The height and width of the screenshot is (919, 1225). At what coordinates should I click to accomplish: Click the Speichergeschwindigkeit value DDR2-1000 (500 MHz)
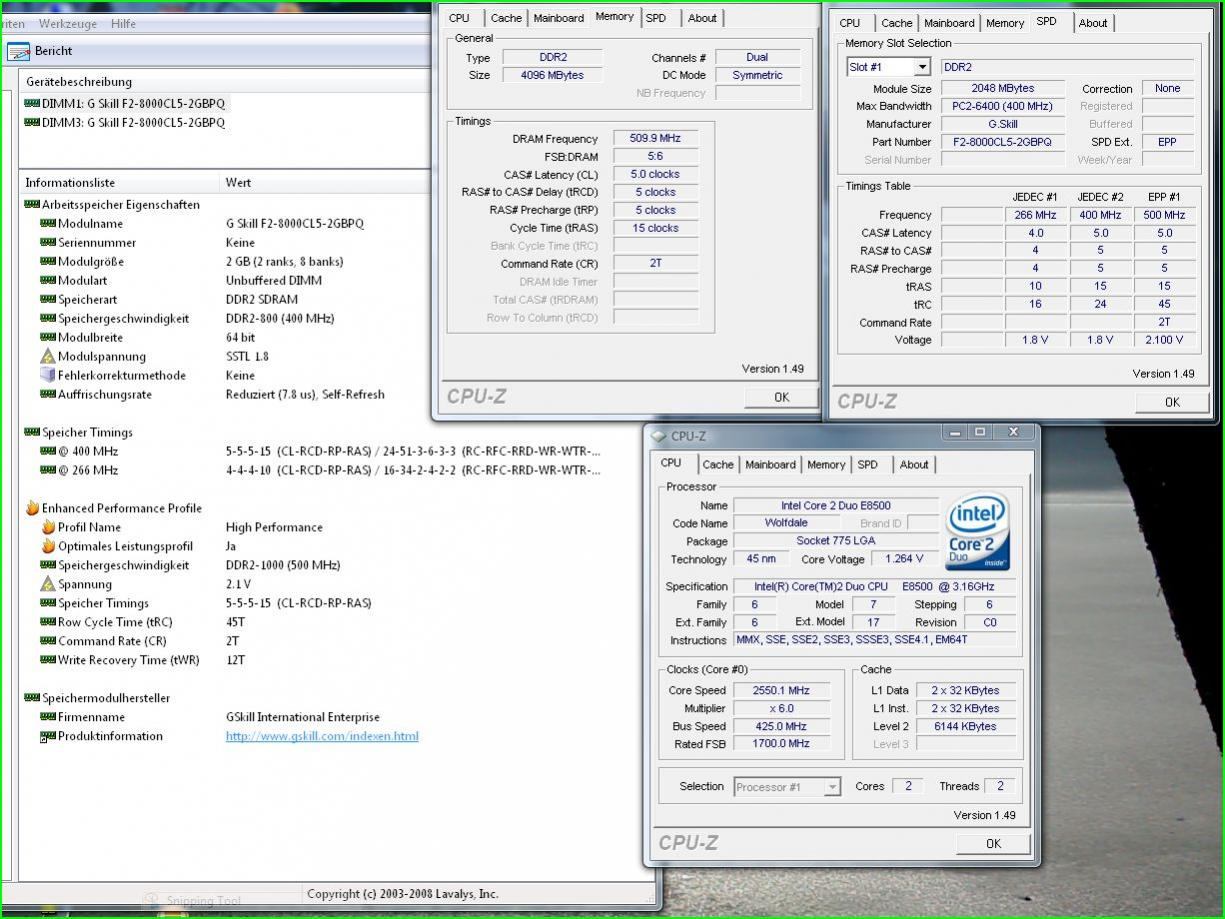click(283, 565)
